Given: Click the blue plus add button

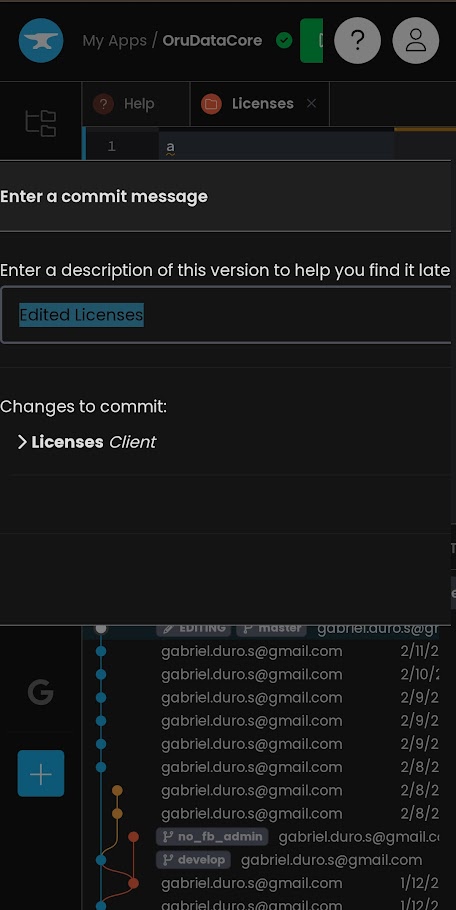Looking at the screenshot, I should (41, 773).
